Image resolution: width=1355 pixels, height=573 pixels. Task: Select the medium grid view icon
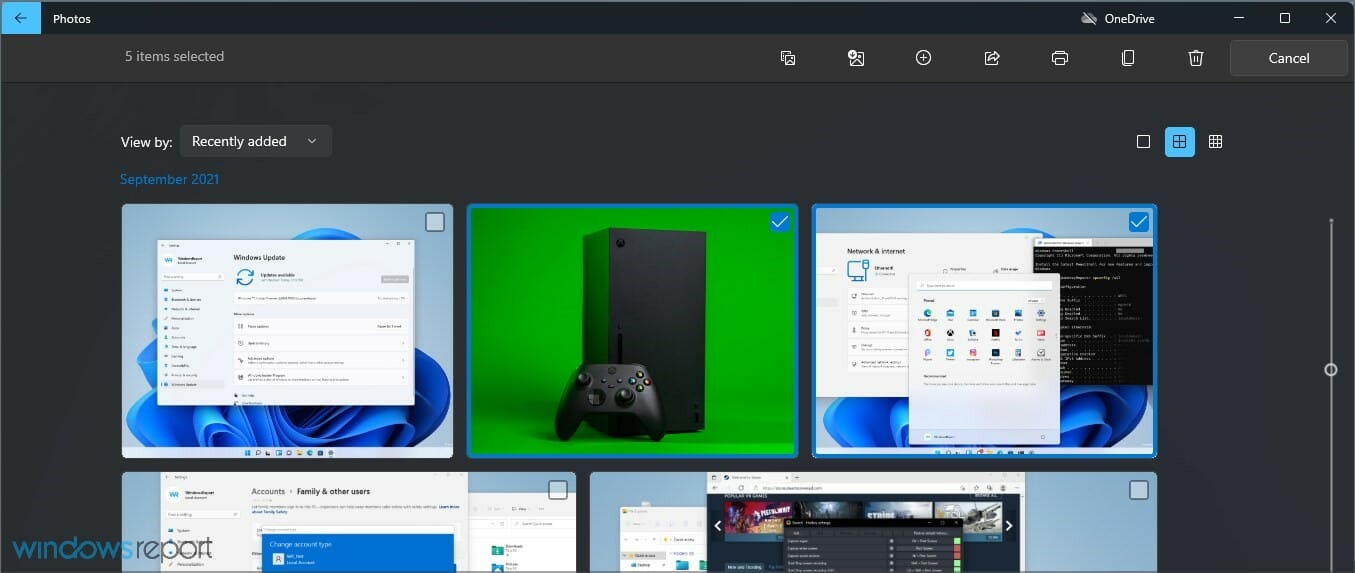pos(1180,142)
